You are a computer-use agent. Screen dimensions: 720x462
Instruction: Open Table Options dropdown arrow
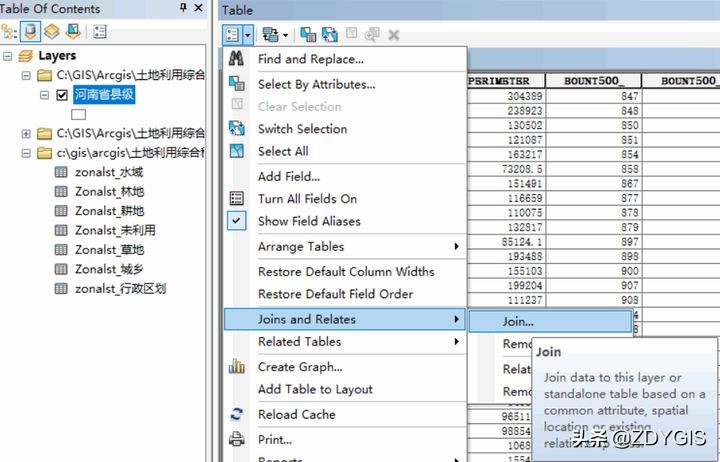[248, 34]
